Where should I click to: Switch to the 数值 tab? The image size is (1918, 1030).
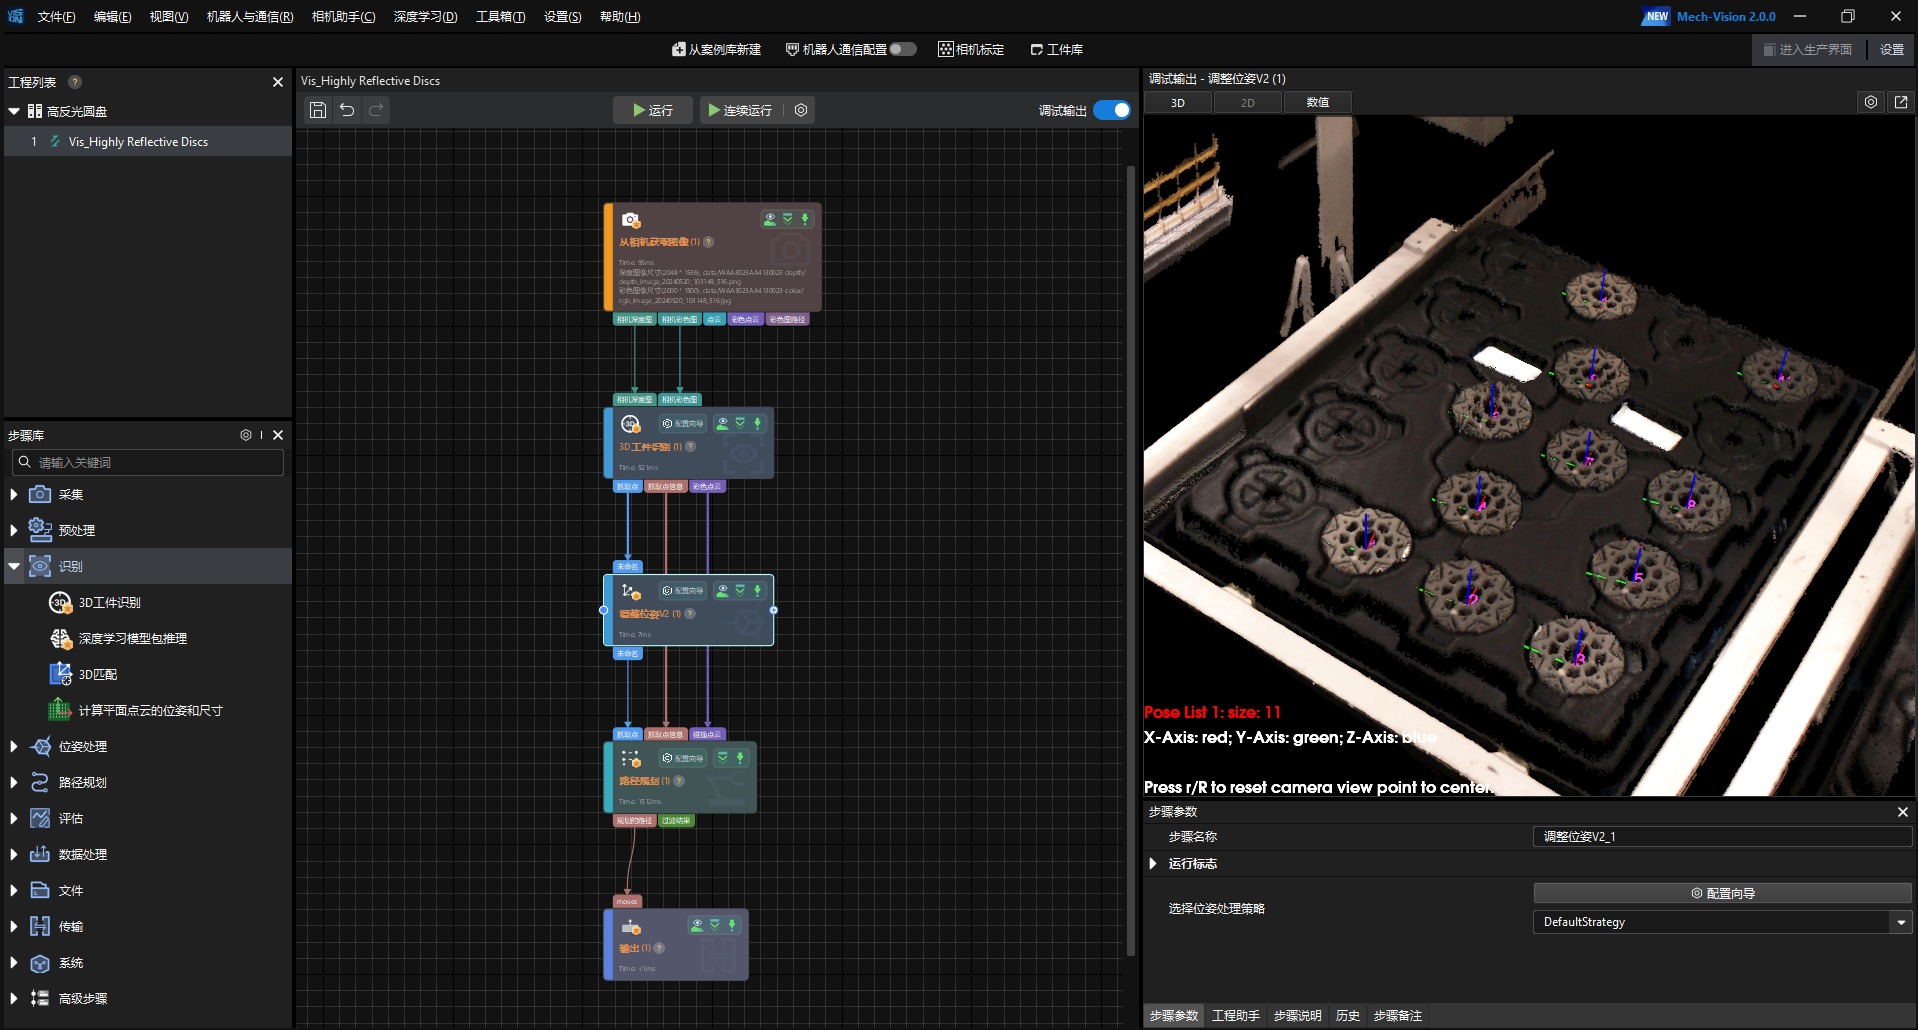point(1317,102)
